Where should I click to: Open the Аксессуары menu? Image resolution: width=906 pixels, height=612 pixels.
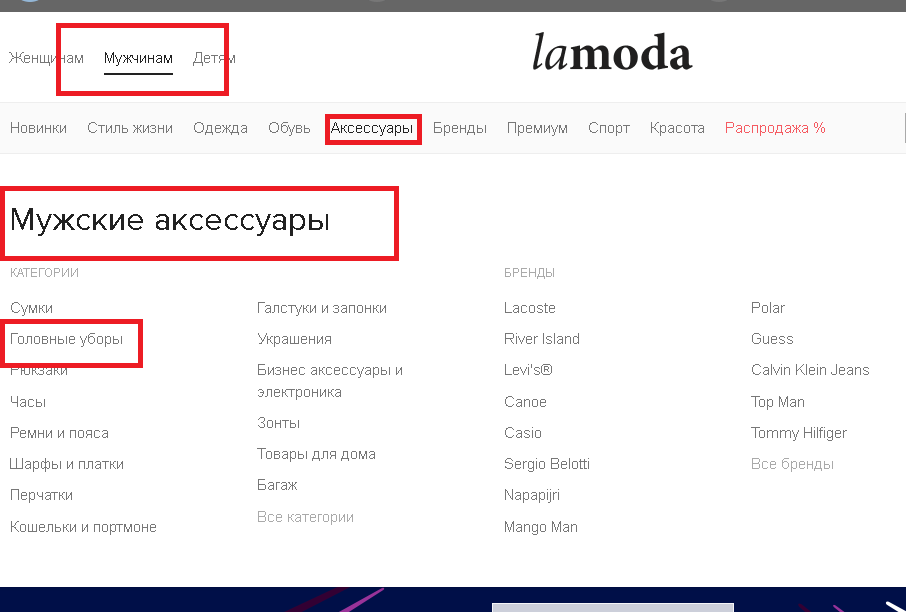click(x=372, y=128)
